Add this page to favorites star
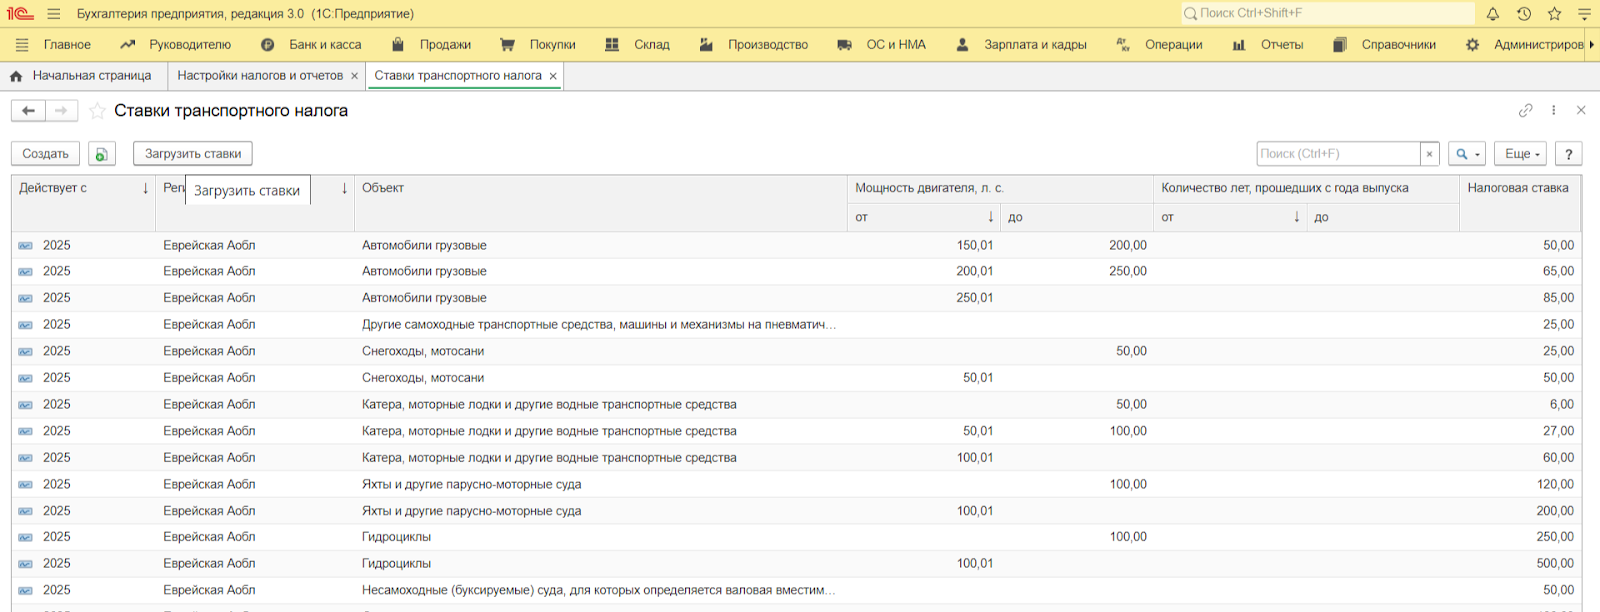The image size is (1600, 612). pyautogui.click(x=97, y=111)
